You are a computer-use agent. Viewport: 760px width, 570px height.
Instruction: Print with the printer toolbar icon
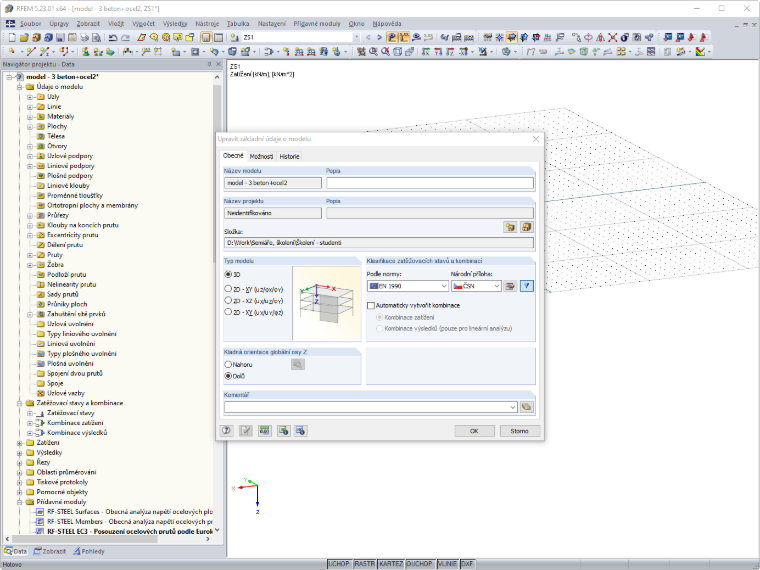(84, 37)
